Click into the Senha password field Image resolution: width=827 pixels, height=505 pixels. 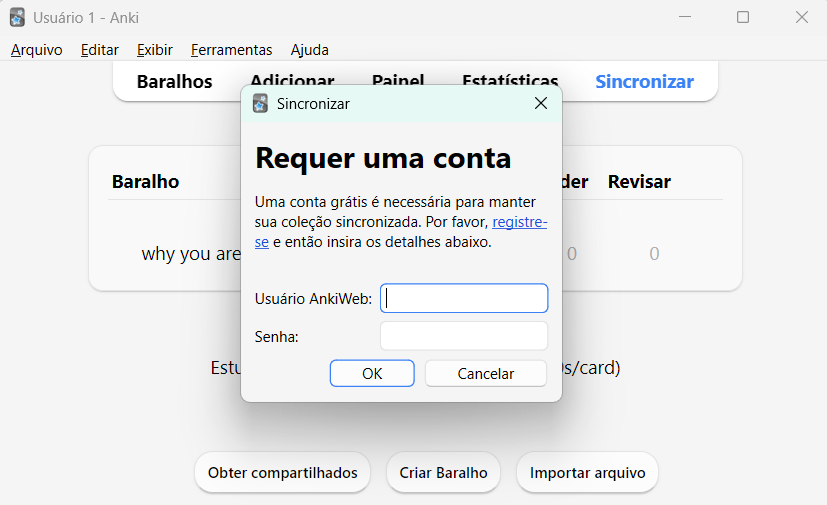point(464,336)
